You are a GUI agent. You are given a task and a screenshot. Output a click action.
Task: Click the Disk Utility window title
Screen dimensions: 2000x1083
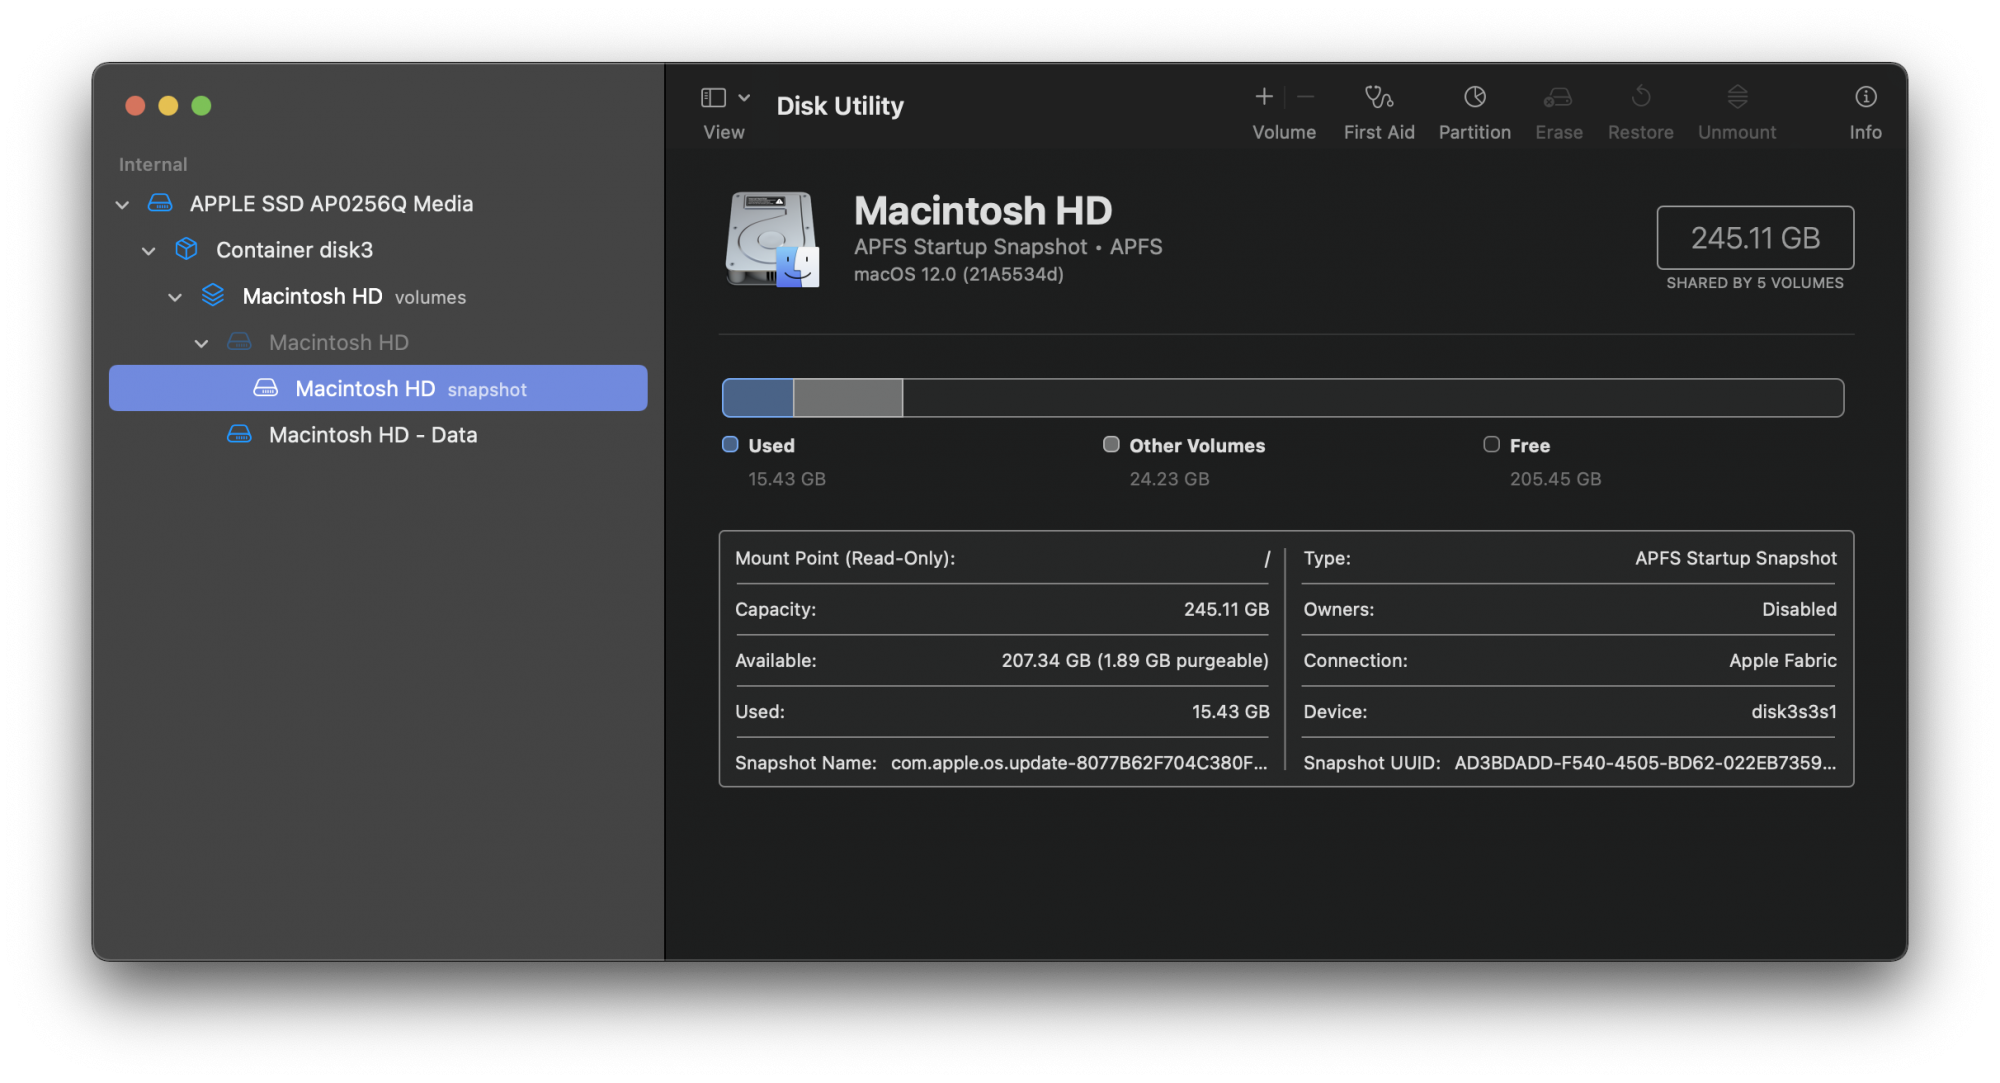tap(840, 106)
